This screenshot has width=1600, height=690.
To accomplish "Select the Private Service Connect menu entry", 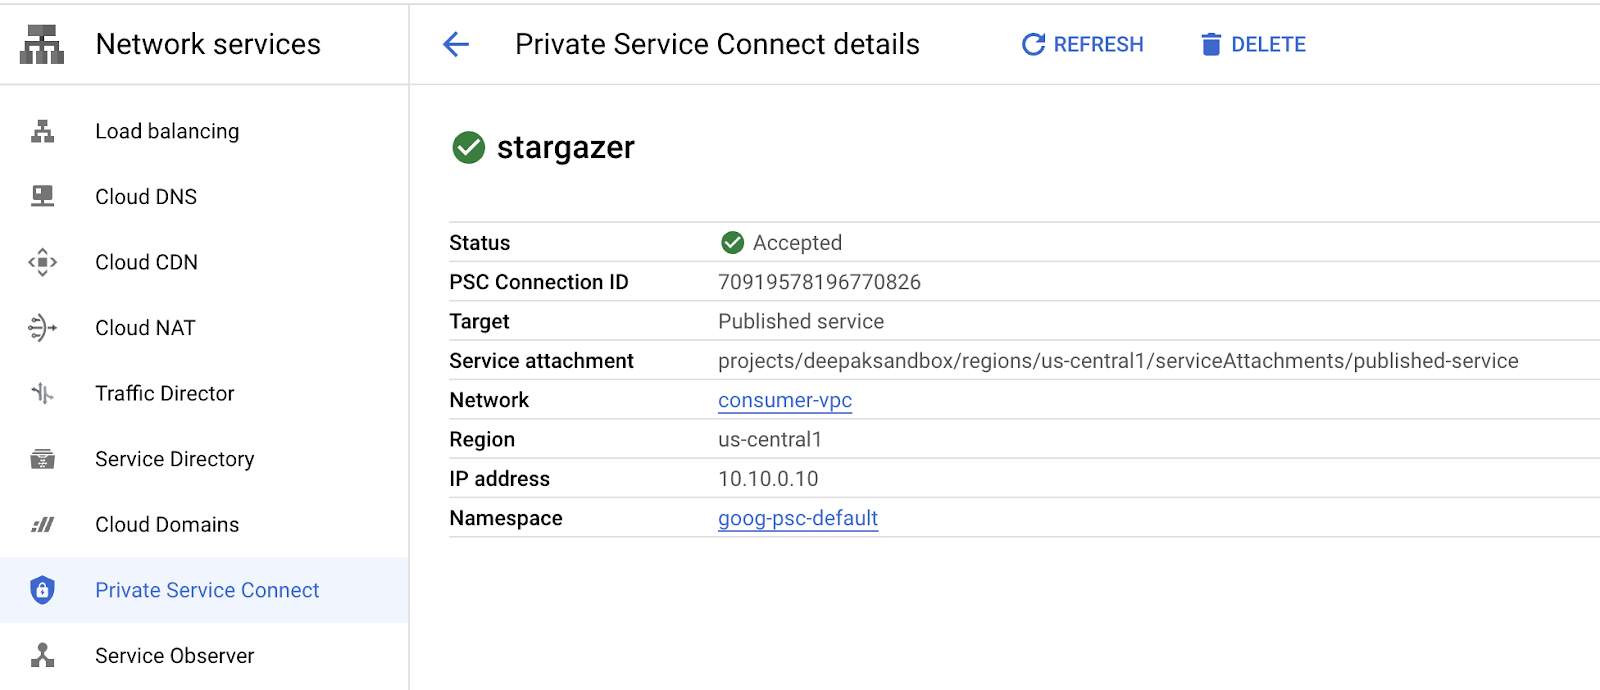I will [x=206, y=590].
